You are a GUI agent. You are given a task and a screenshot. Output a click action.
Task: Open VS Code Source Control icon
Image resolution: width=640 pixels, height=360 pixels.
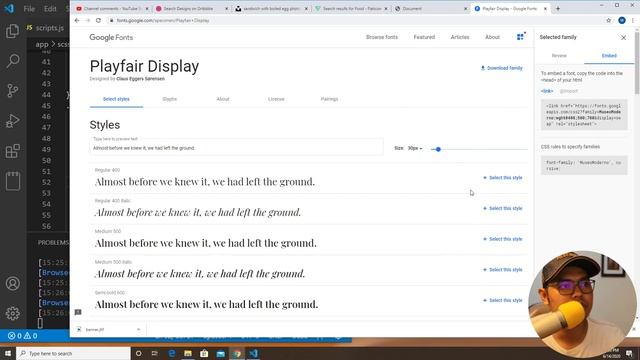13,91
